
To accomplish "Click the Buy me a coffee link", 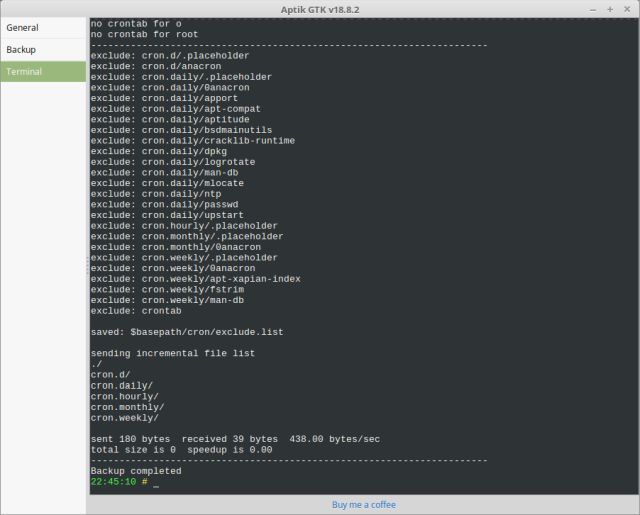I will coord(364,505).
